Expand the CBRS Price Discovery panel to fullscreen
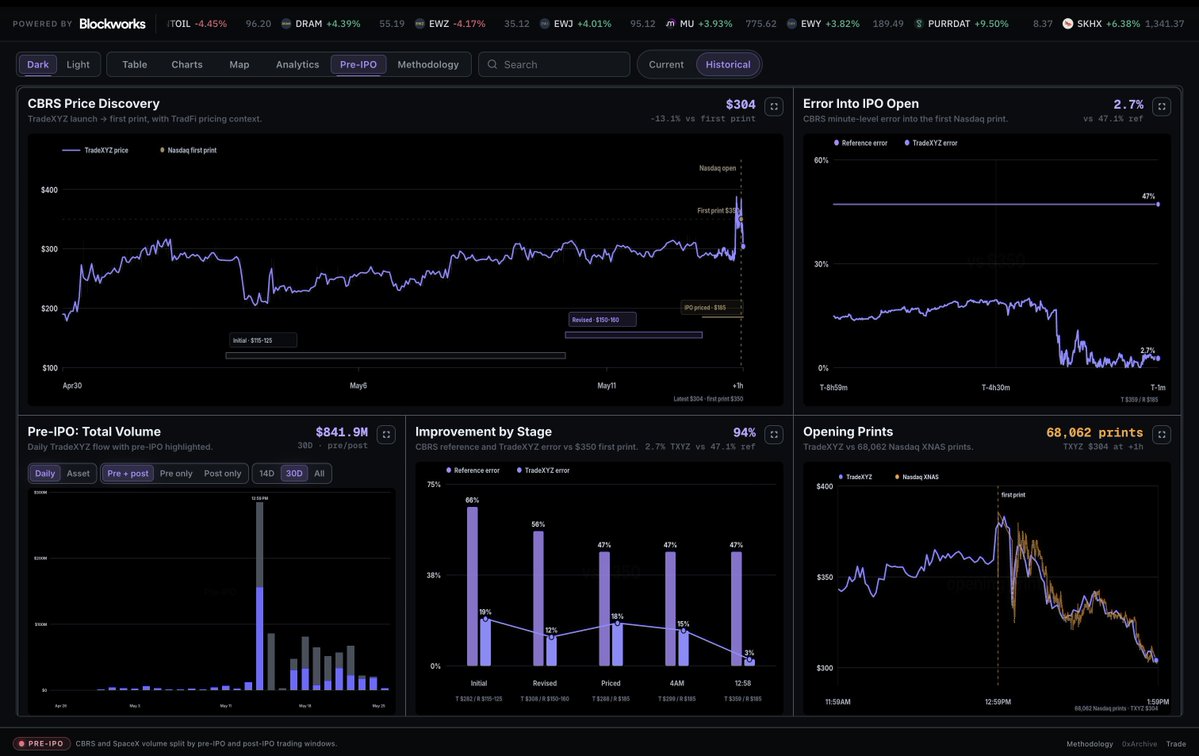Screen dimensions: 1199x756 [774, 106]
